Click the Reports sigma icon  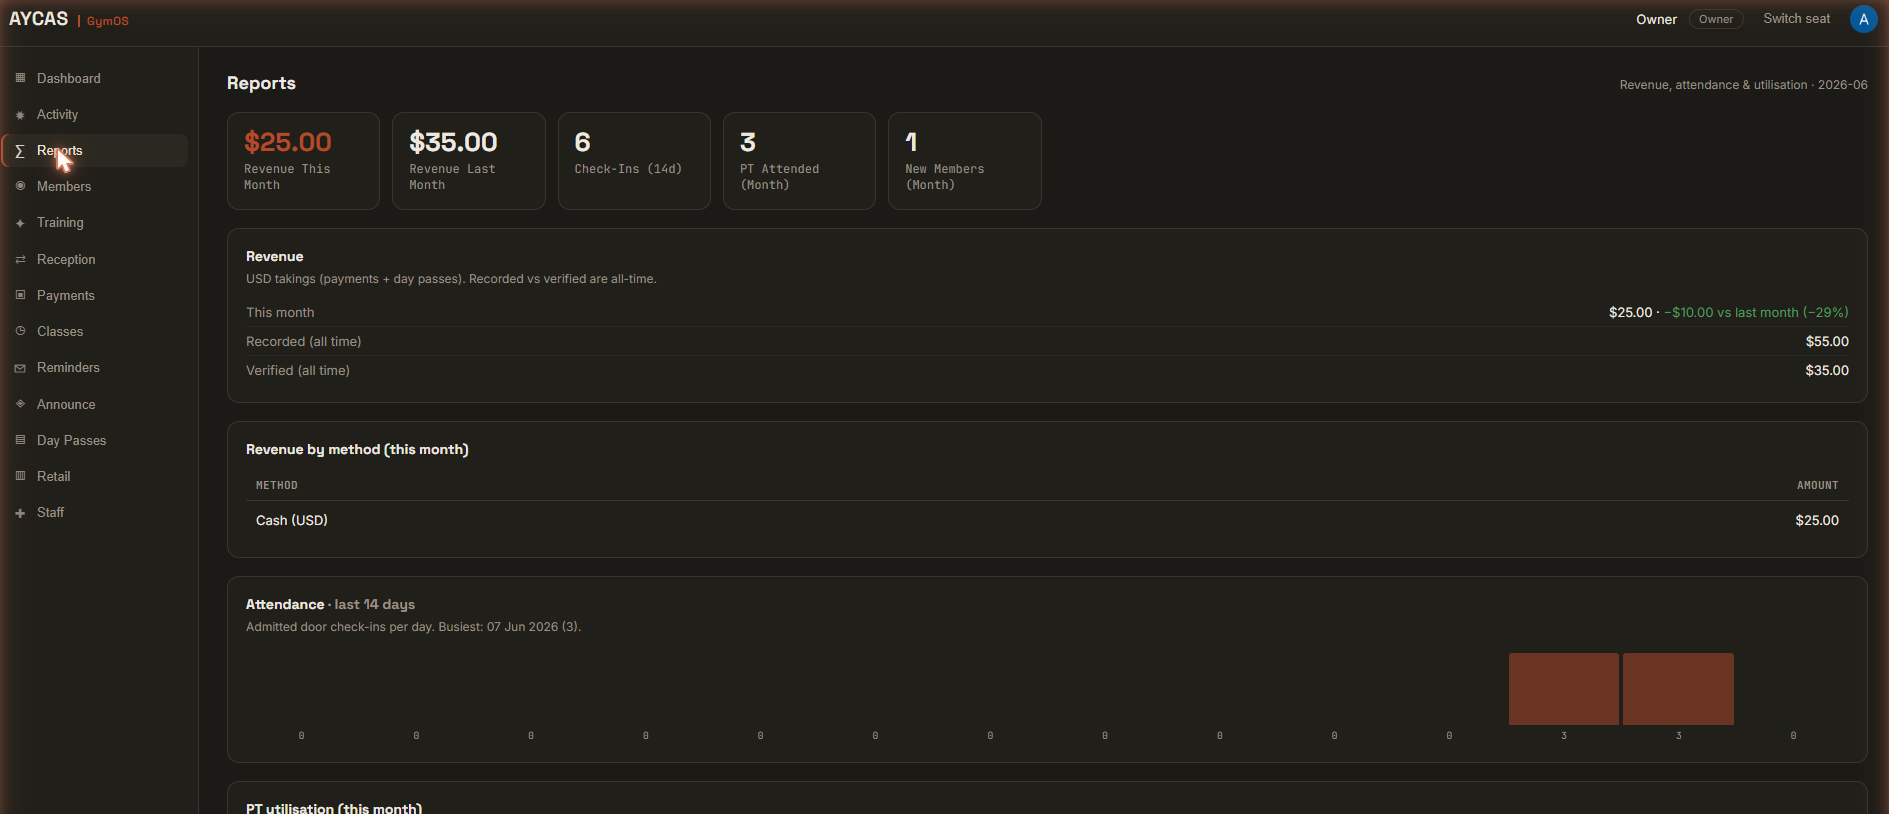pyautogui.click(x=20, y=151)
